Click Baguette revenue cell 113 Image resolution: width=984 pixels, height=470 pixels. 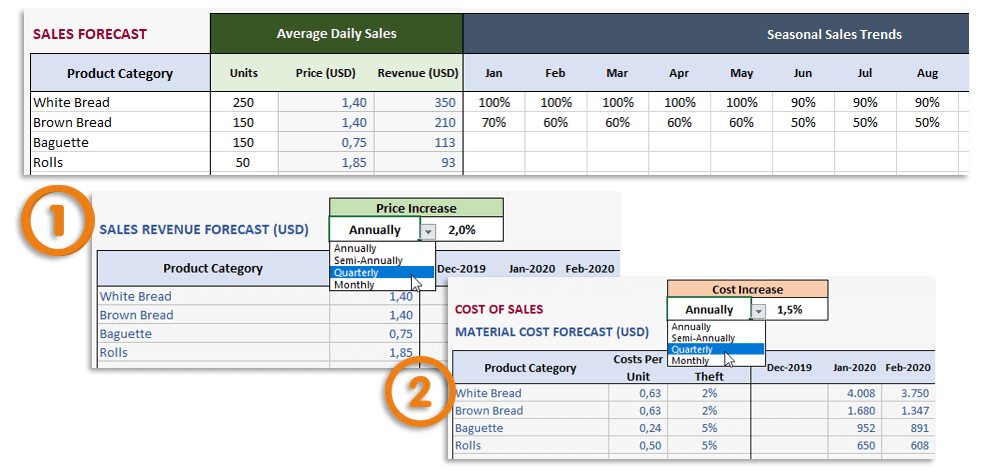point(418,142)
